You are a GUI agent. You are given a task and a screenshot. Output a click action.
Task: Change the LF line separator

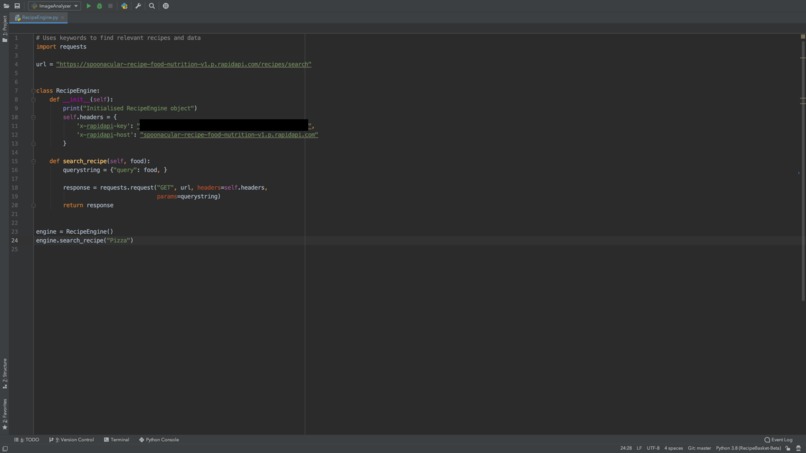click(x=639, y=448)
